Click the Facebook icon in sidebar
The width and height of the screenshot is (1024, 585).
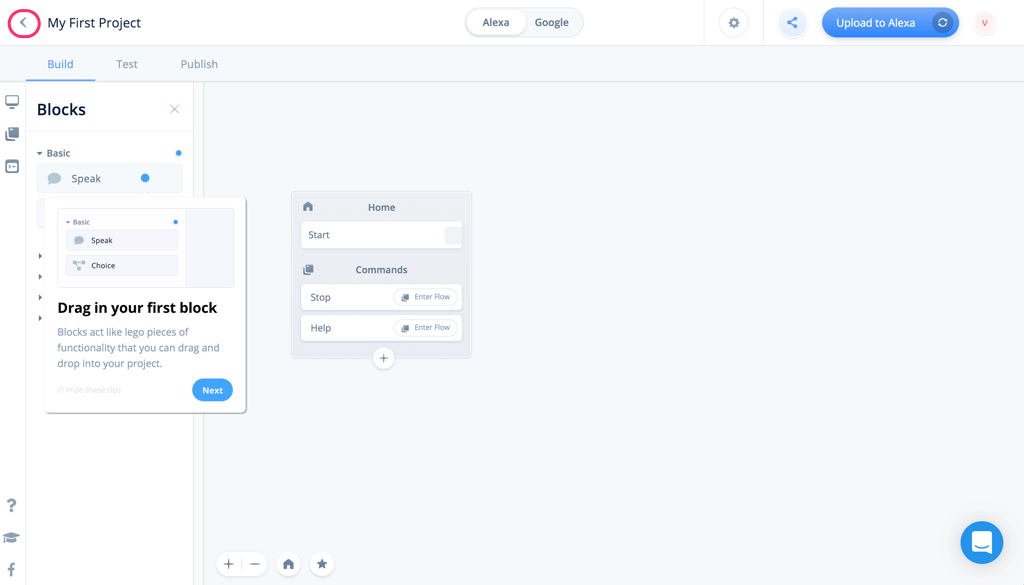pyautogui.click(x=12, y=569)
